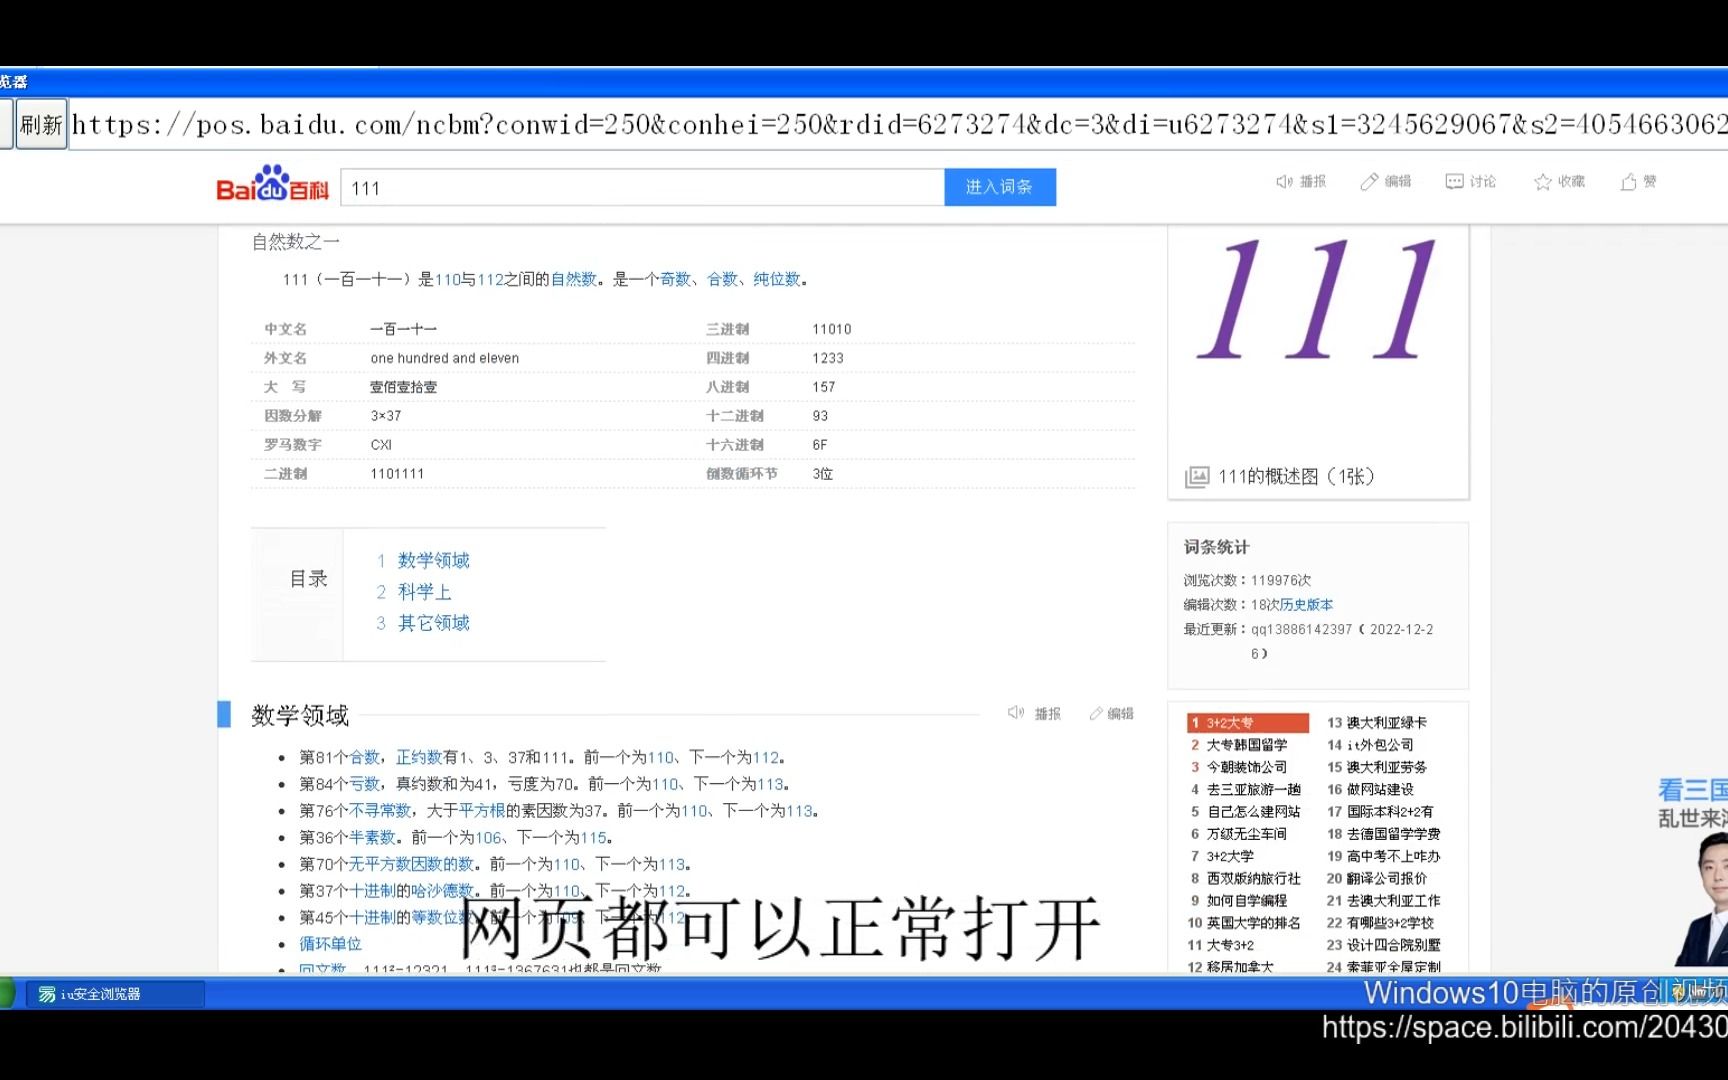The height and width of the screenshot is (1080, 1728).
Task: Open the 3+2大专 ranking link
Action: (1231, 722)
